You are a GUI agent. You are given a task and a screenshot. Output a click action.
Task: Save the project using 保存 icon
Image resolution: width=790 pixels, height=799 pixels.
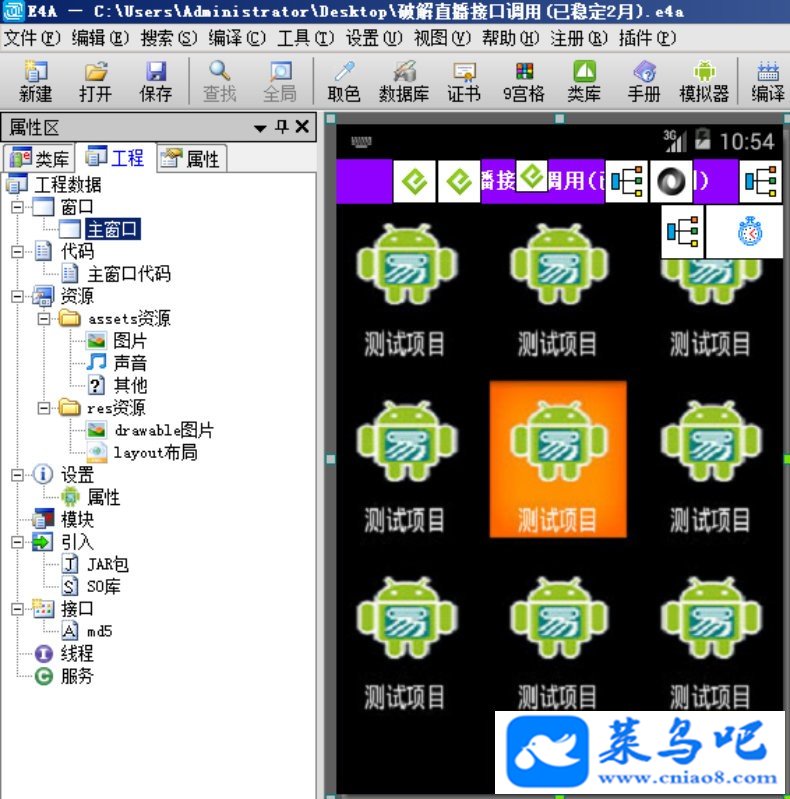point(155,81)
